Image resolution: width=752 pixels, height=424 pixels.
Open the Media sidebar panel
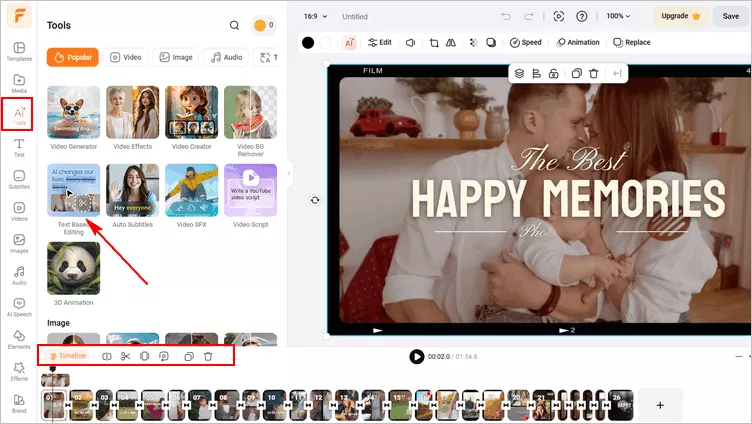(19, 83)
